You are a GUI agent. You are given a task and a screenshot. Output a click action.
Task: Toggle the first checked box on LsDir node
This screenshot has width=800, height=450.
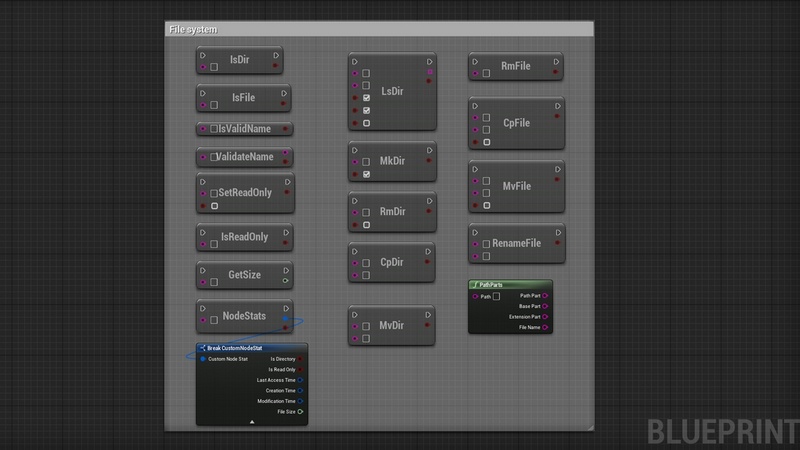click(367, 98)
